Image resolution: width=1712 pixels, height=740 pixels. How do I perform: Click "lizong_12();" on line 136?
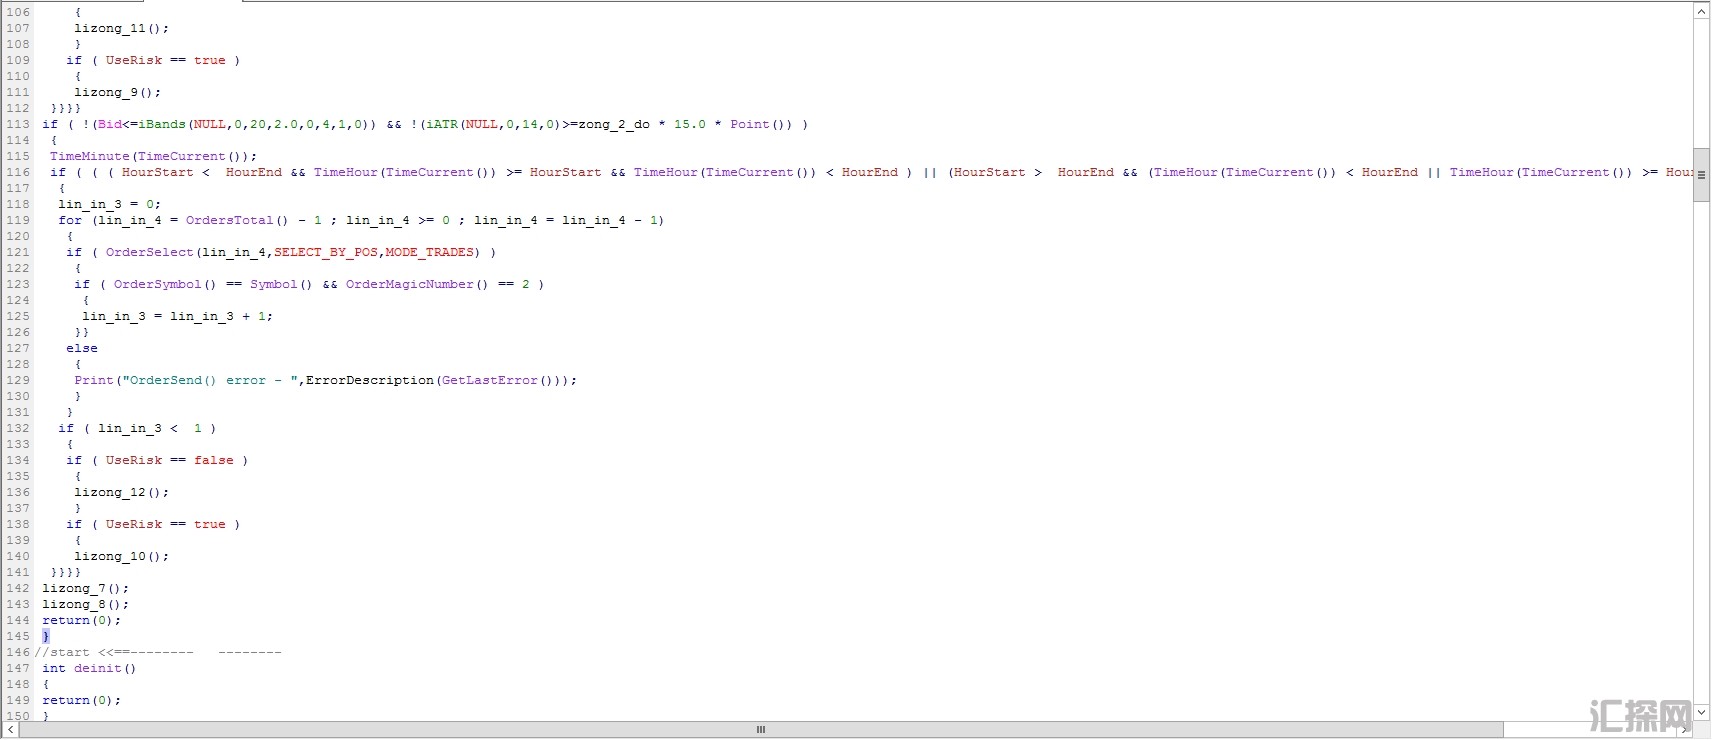pyautogui.click(x=121, y=492)
